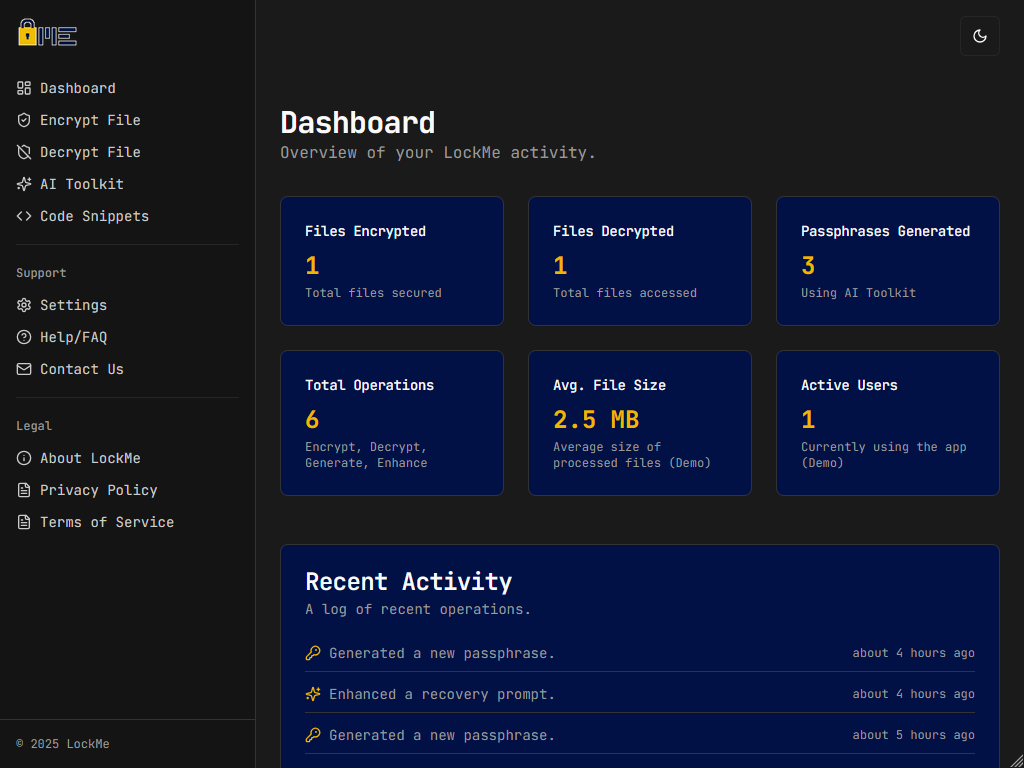The height and width of the screenshot is (768, 1024).
Task: Click the Recent Activity heading
Action: tap(409, 581)
